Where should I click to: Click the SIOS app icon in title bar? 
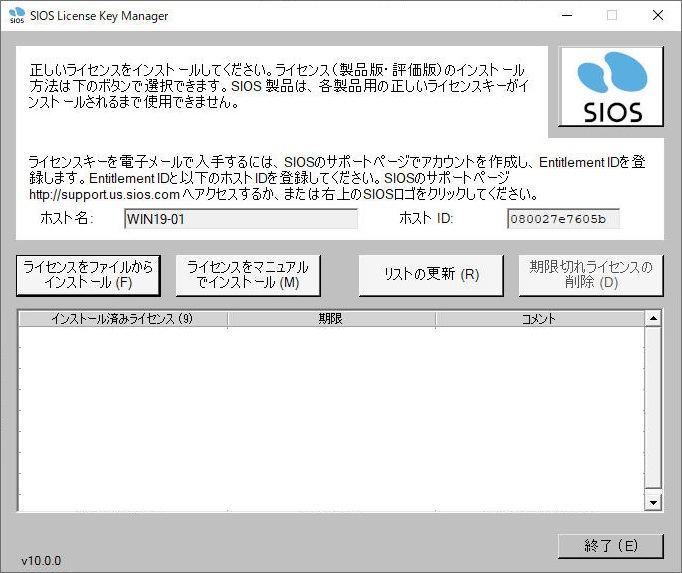point(17,16)
